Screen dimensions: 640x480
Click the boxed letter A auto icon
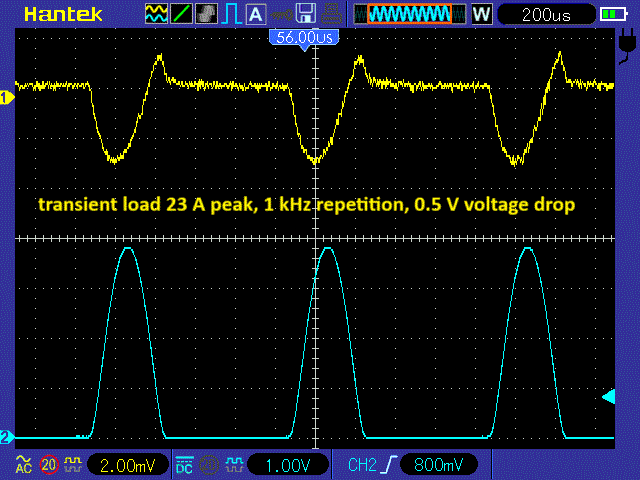click(x=256, y=14)
